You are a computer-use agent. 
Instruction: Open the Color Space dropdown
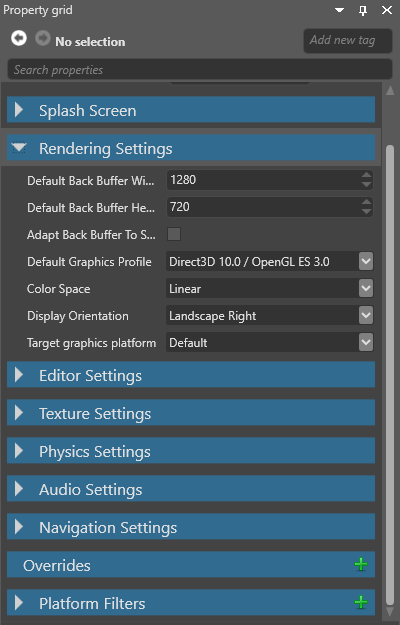pyautogui.click(x=366, y=288)
